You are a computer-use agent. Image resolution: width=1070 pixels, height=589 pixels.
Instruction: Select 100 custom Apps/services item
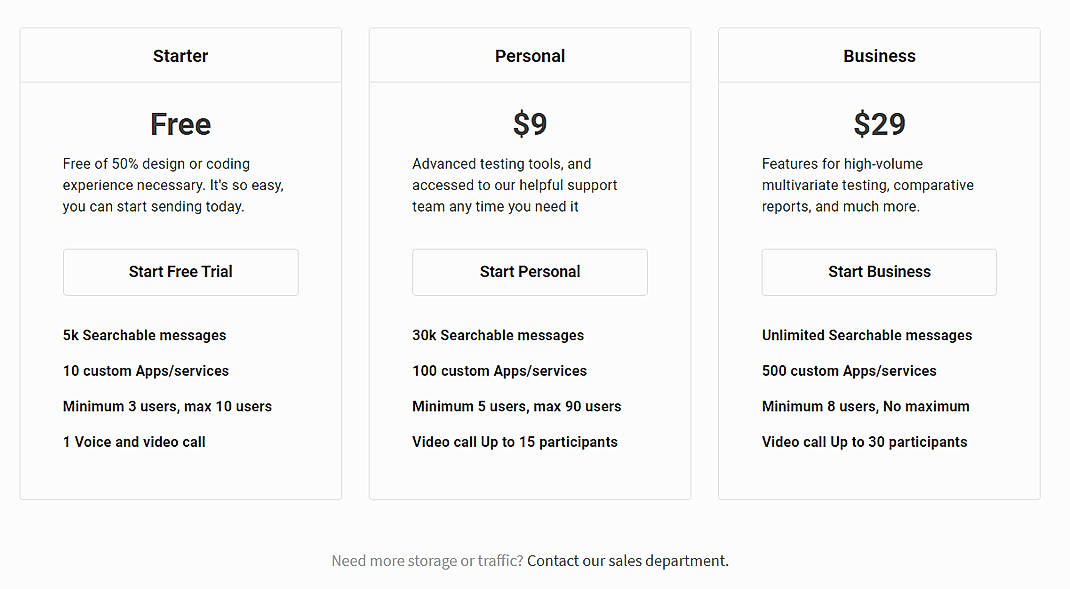(499, 370)
